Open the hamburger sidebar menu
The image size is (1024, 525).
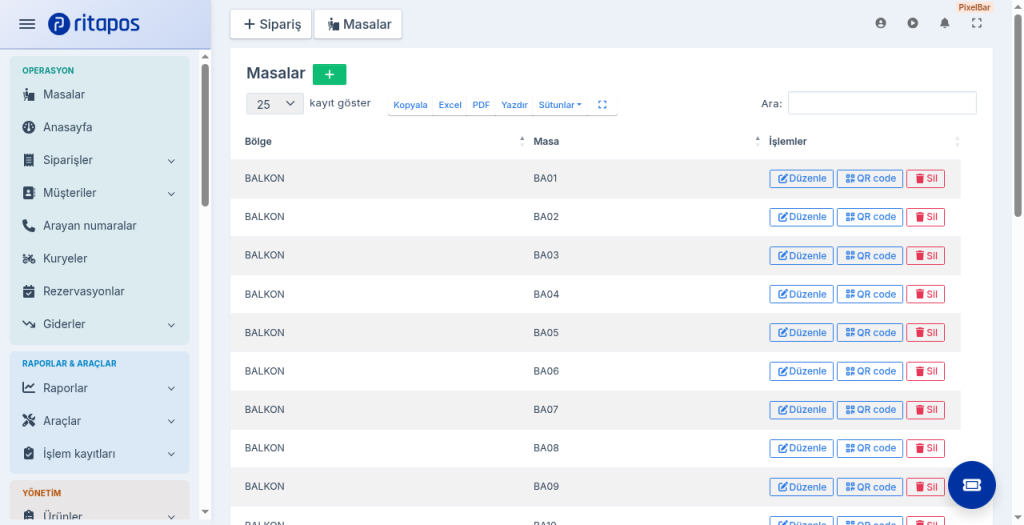click(27, 24)
